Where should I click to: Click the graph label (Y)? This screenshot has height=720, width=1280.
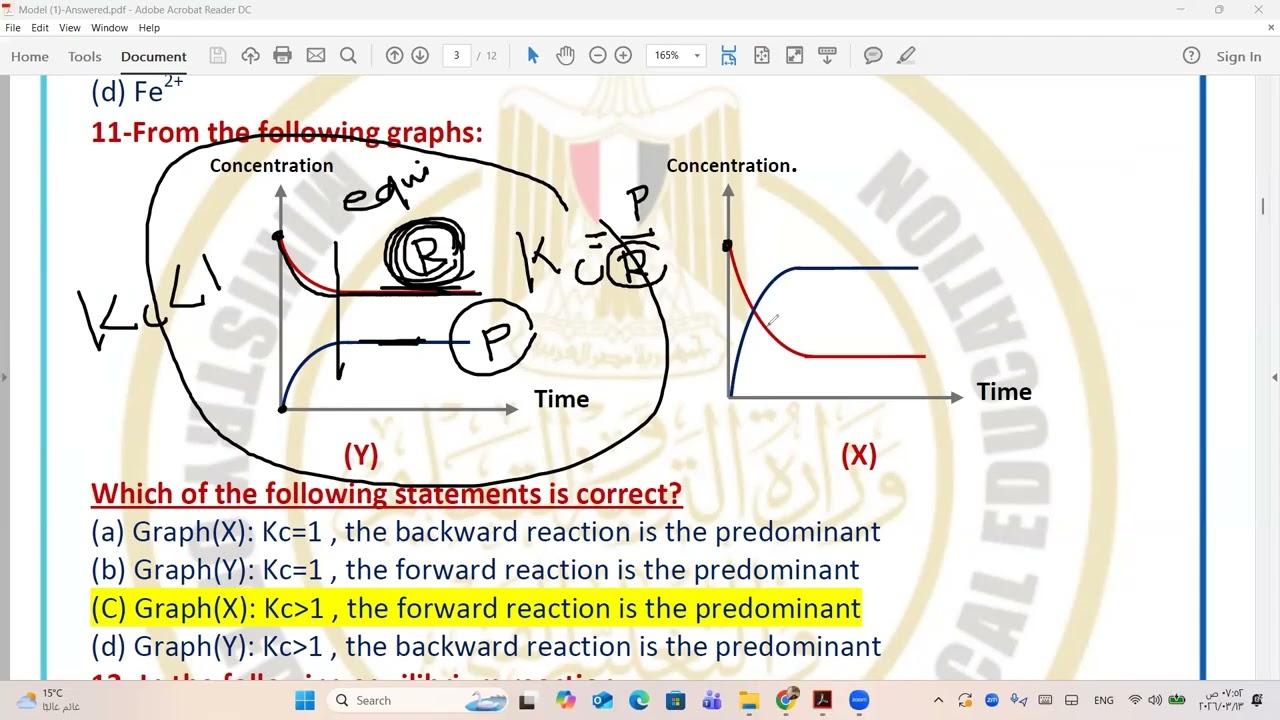361,456
